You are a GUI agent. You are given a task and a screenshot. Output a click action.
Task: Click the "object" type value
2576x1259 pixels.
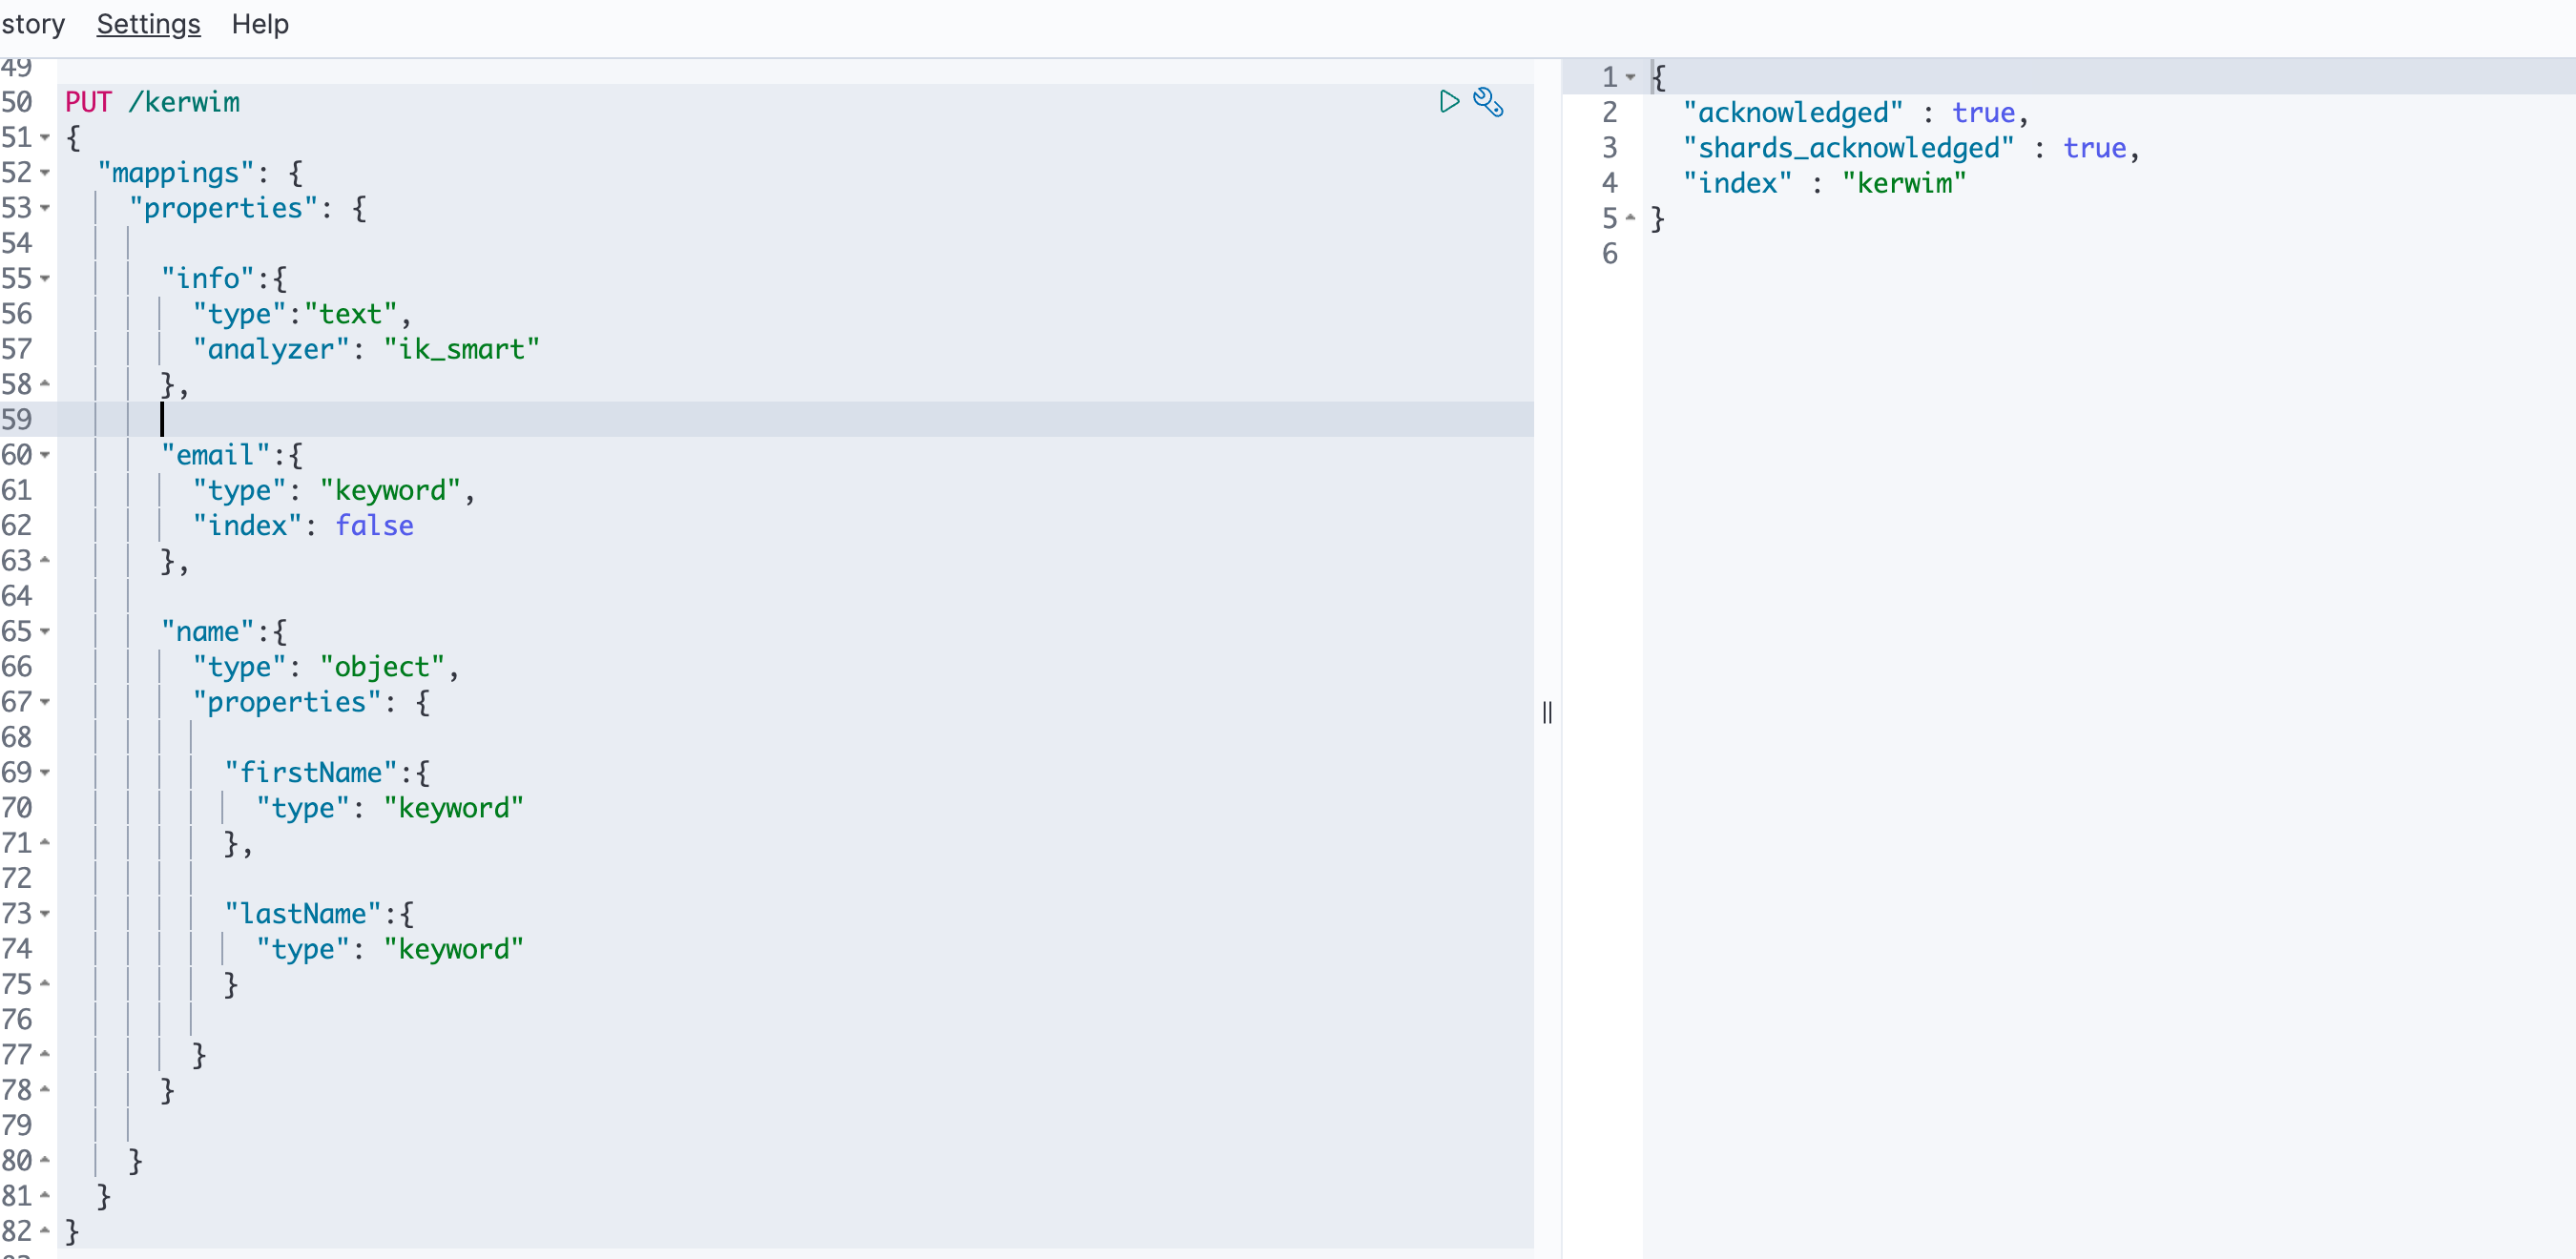[x=382, y=667]
